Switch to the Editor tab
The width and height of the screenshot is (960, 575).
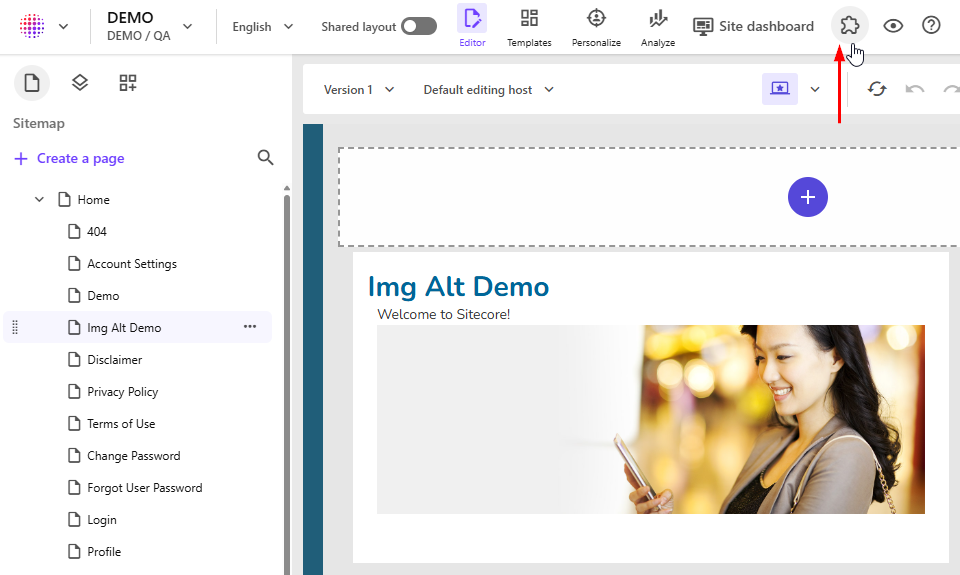click(x=472, y=26)
